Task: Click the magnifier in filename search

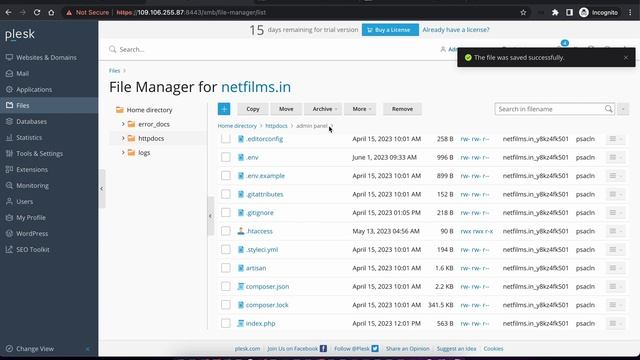Action: (608, 109)
